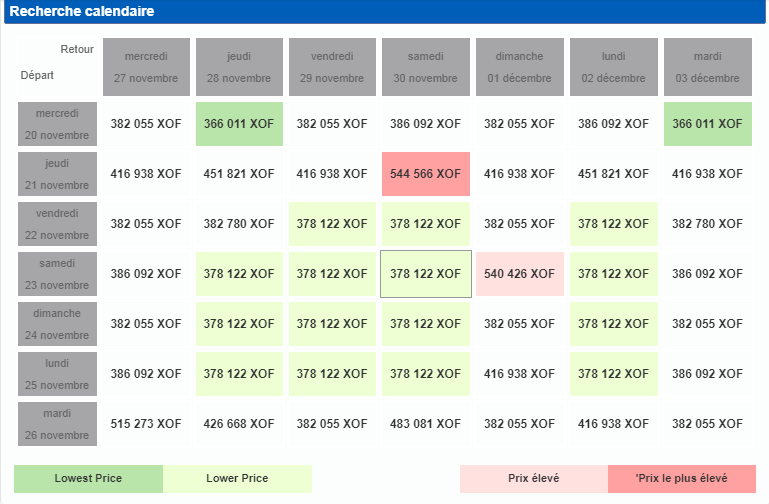Click the dimanche 01 décembre return header
The height and width of the screenshot is (504, 769).
point(519,67)
